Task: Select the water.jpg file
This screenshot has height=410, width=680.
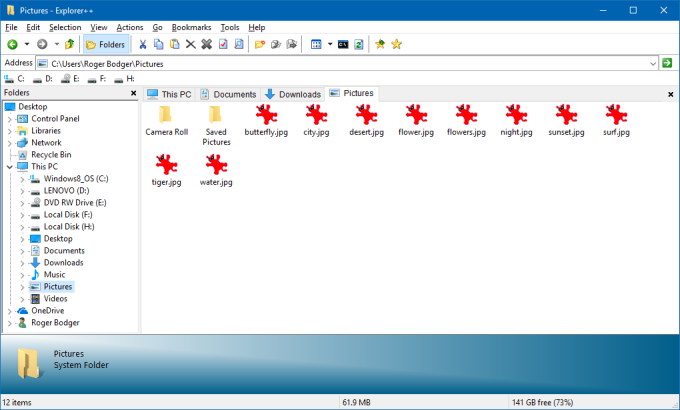Action: 216,171
